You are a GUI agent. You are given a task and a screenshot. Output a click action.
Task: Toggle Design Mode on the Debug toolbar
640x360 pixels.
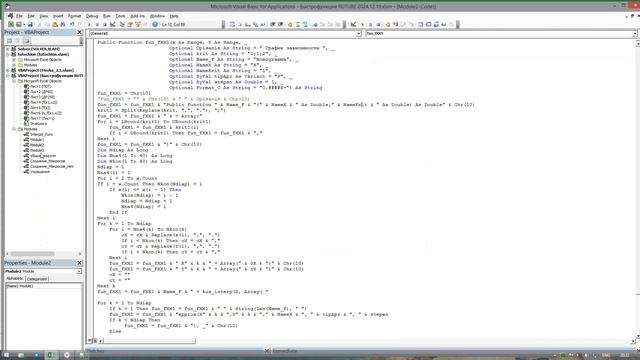coord(353,24)
